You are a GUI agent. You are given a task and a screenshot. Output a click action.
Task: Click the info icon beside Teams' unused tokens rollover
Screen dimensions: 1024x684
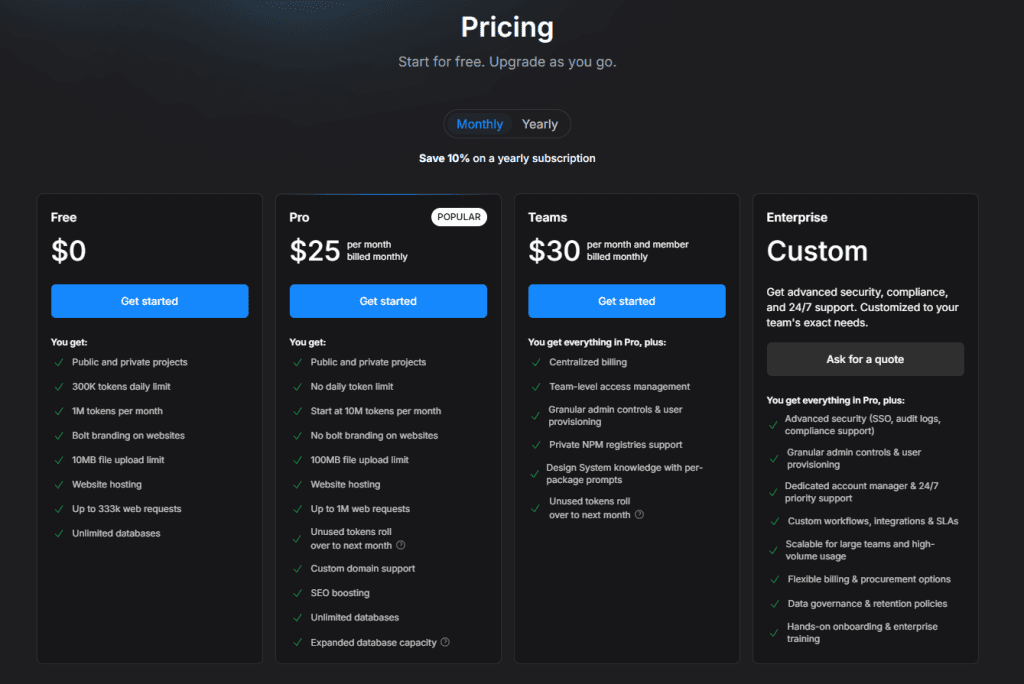pyautogui.click(x=639, y=515)
